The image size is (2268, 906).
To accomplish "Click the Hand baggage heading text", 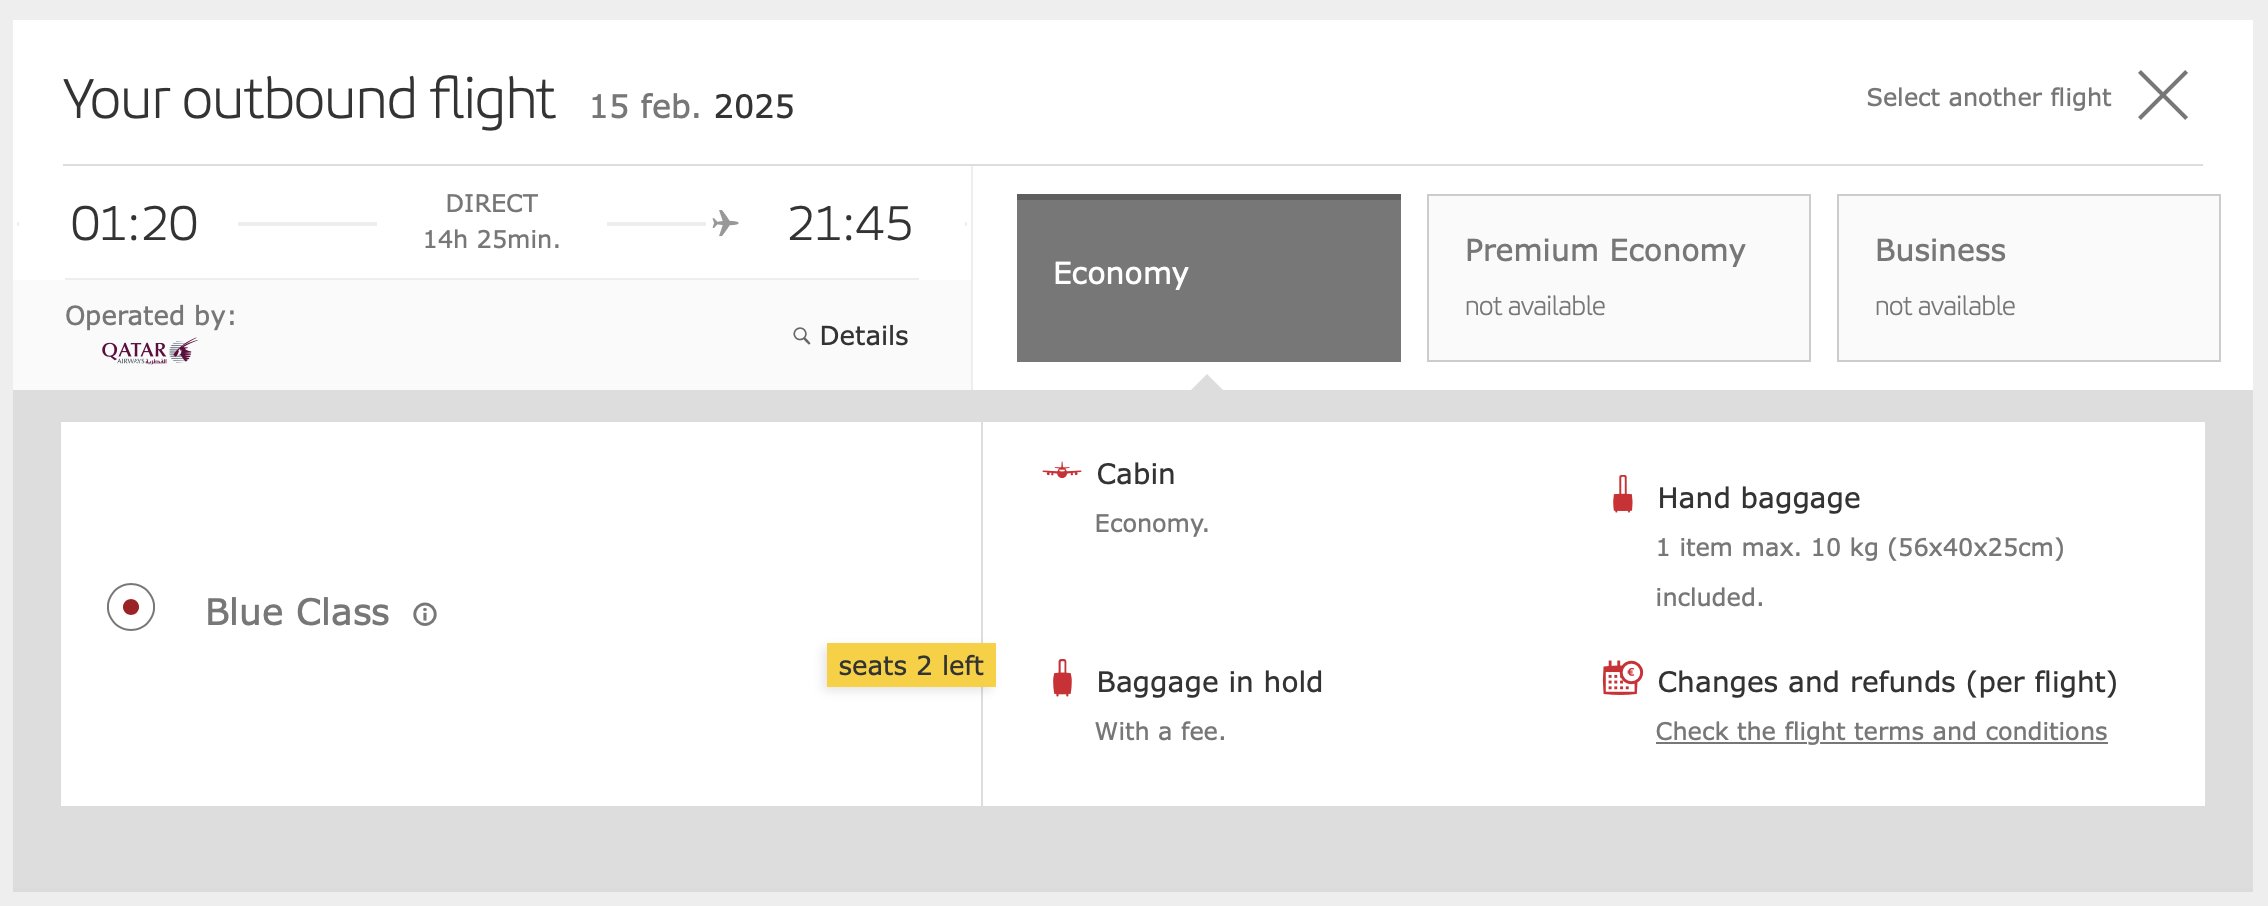I will [x=1758, y=498].
